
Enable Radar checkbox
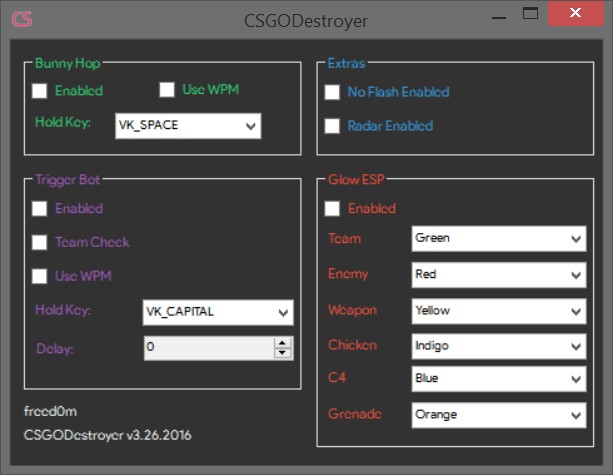pyautogui.click(x=332, y=126)
